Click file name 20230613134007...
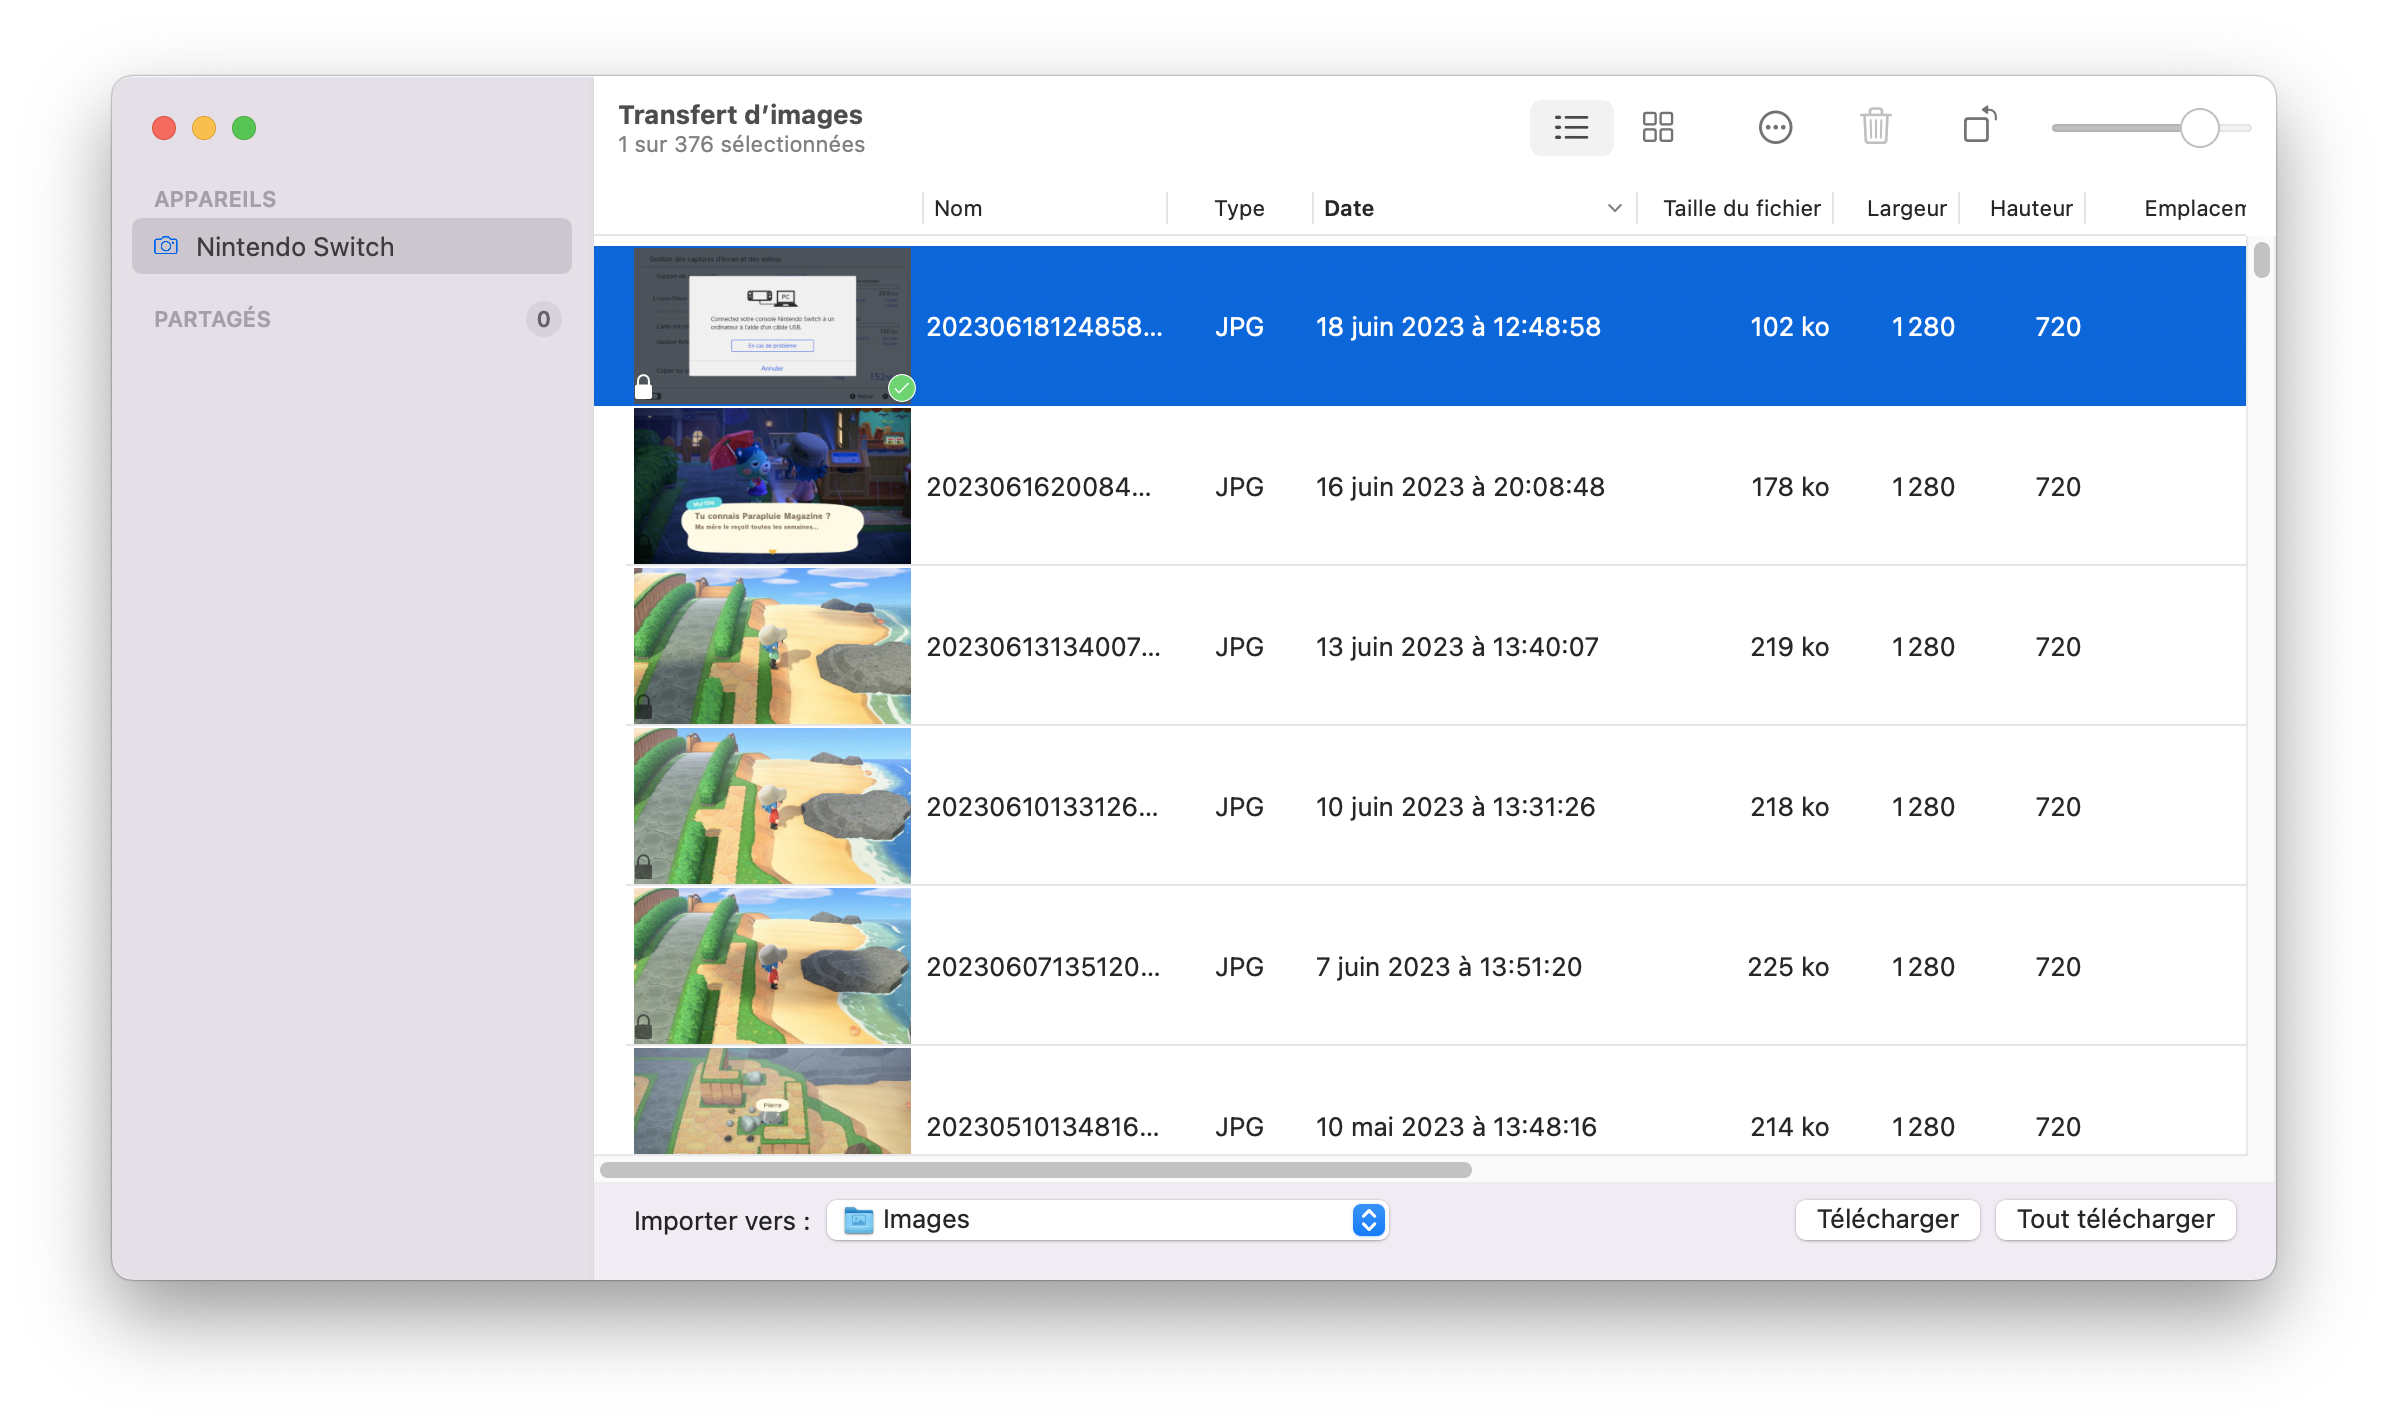Image resolution: width=2388 pixels, height=1428 pixels. [x=1043, y=647]
